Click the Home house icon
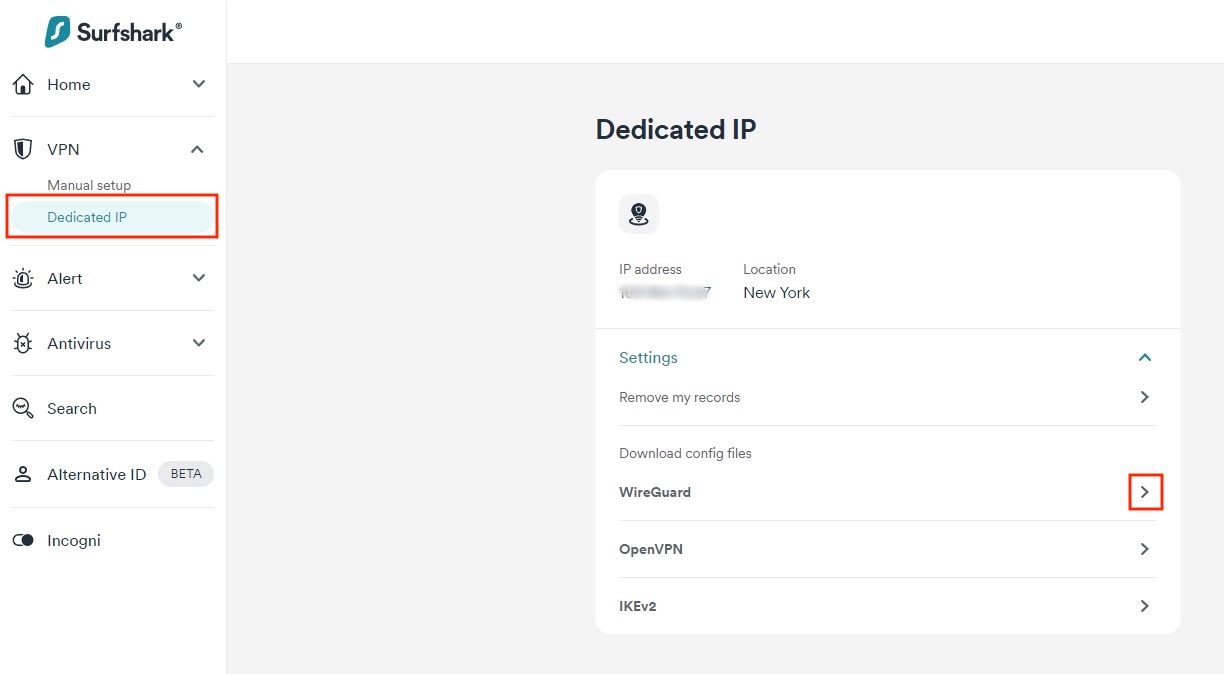This screenshot has height=674, width=1224. (x=23, y=85)
